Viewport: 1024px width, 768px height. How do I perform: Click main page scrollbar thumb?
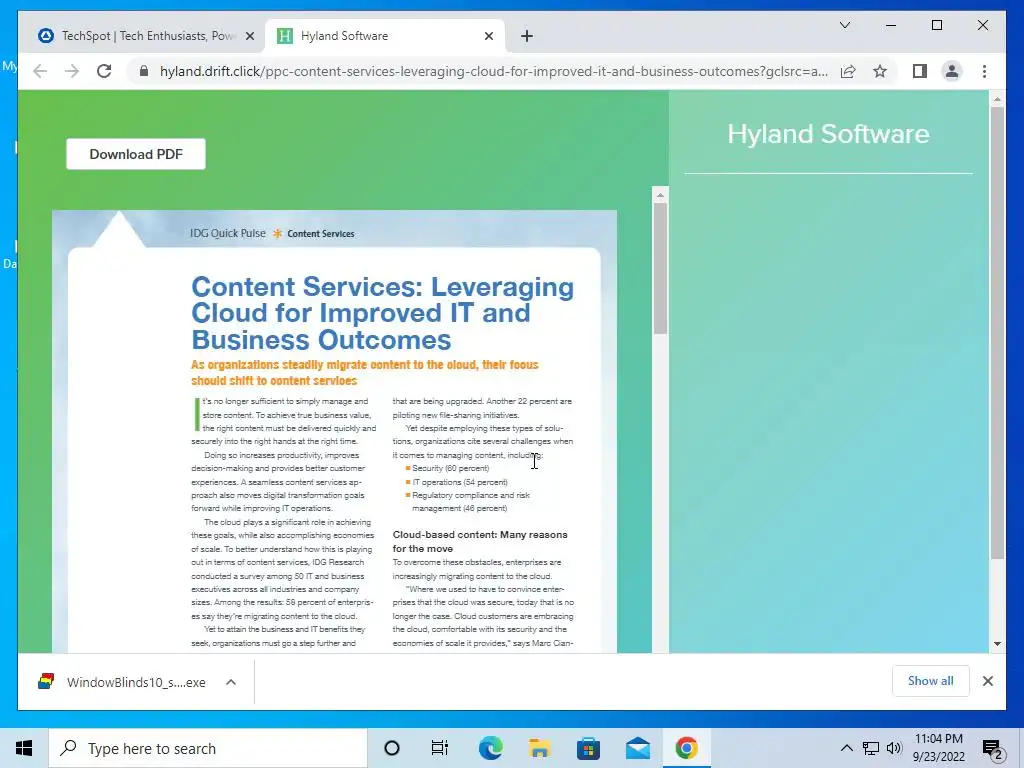997,333
